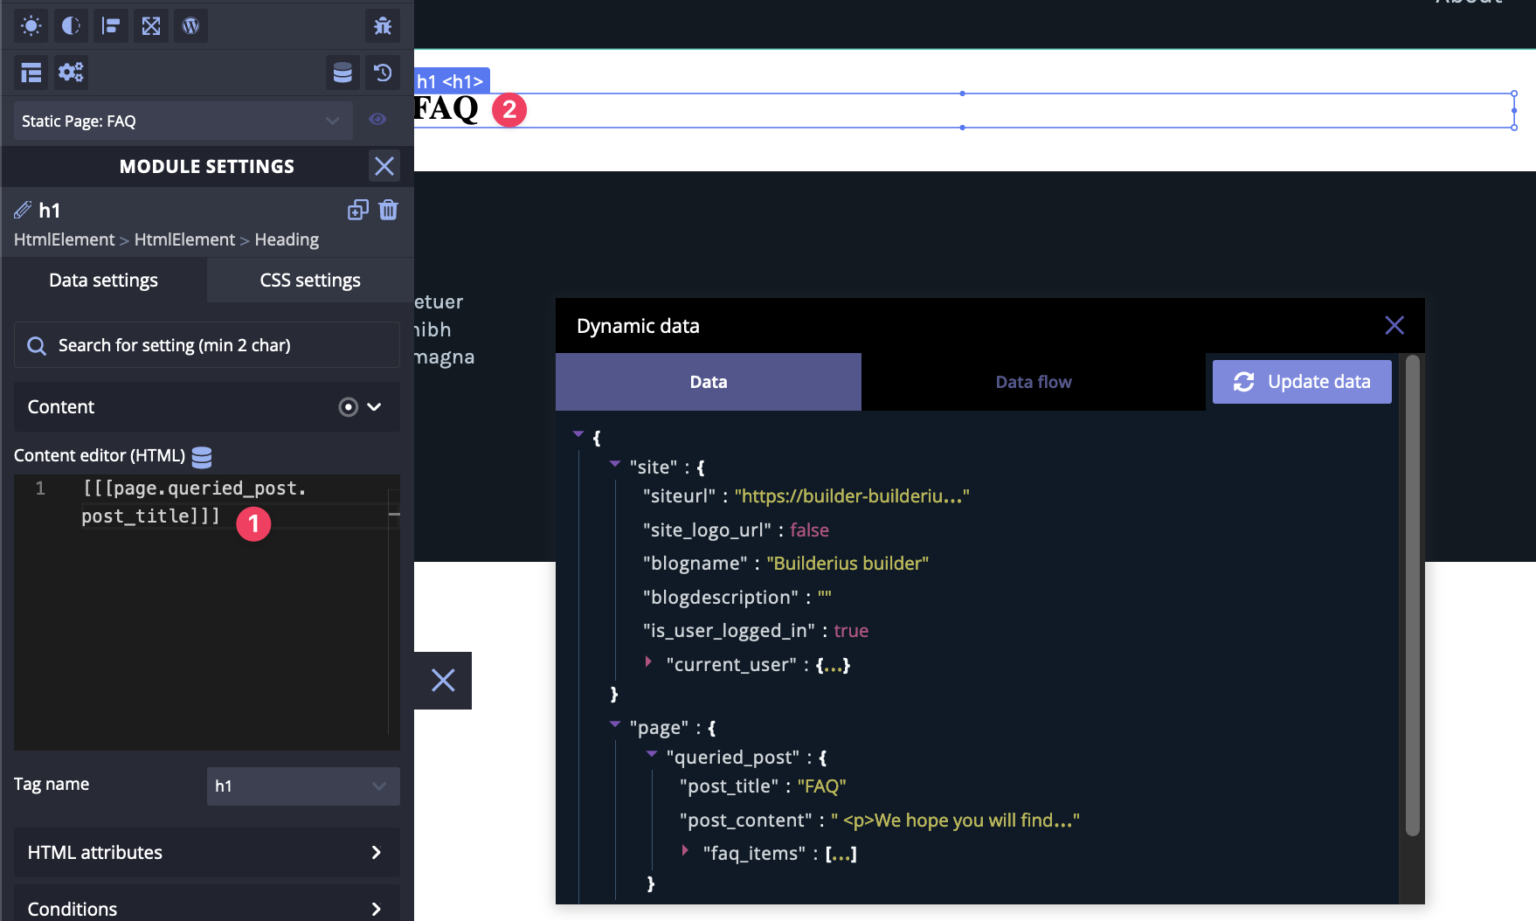Open the Data flow tab
The width and height of the screenshot is (1536, 921).
(x=1033, y=381)
